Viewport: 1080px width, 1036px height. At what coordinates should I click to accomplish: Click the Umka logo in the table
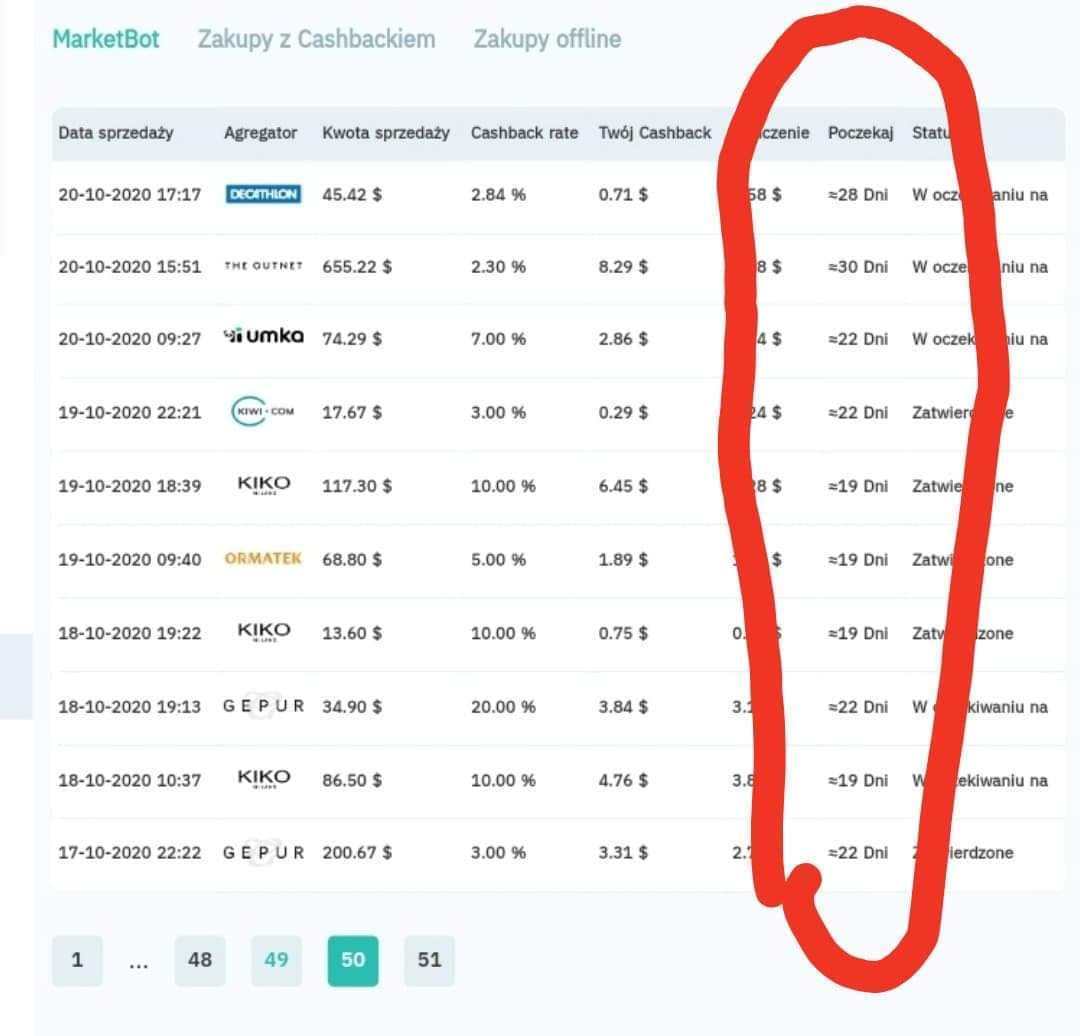pyautogui.click(x=263, y=338)
